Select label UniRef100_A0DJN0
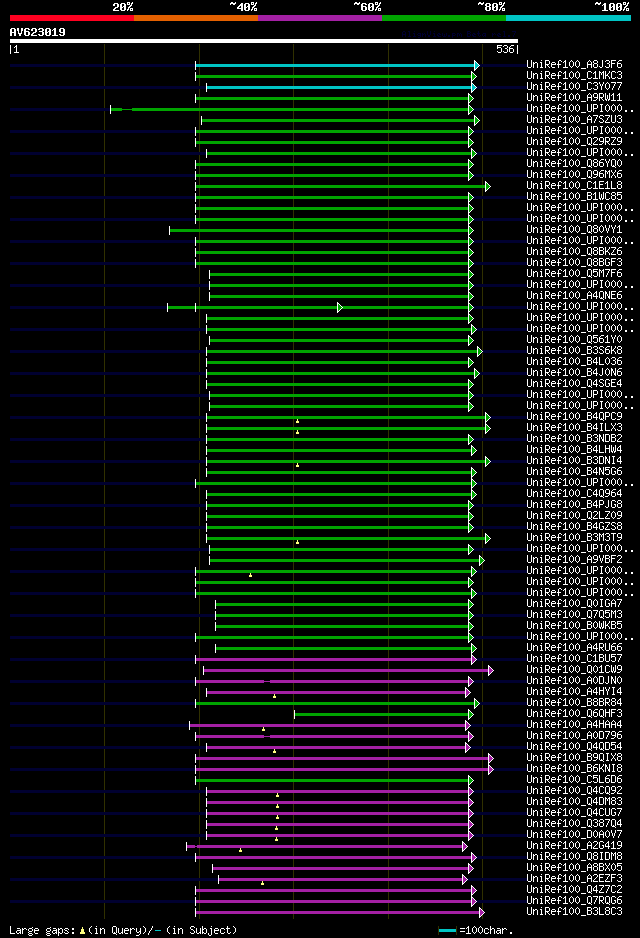 (574, 680)
